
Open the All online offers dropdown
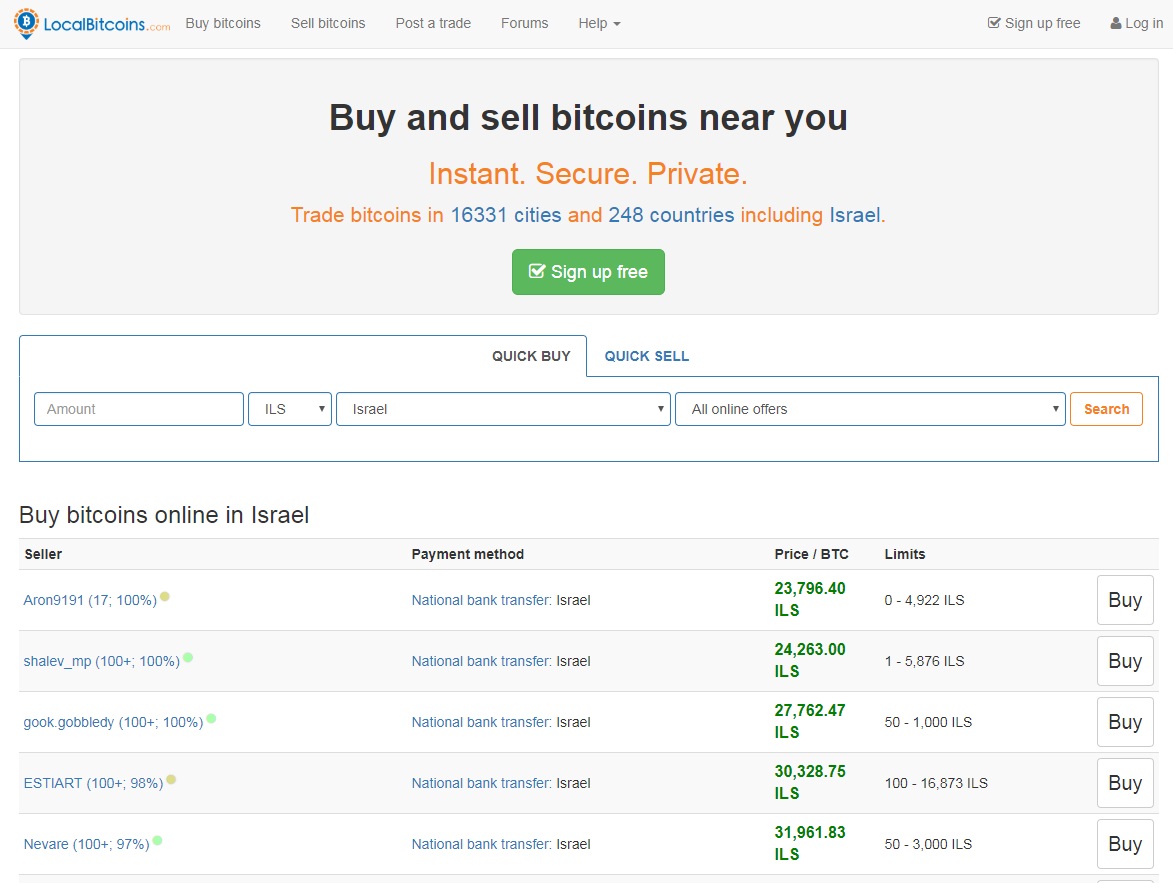(x=870, y=409)
